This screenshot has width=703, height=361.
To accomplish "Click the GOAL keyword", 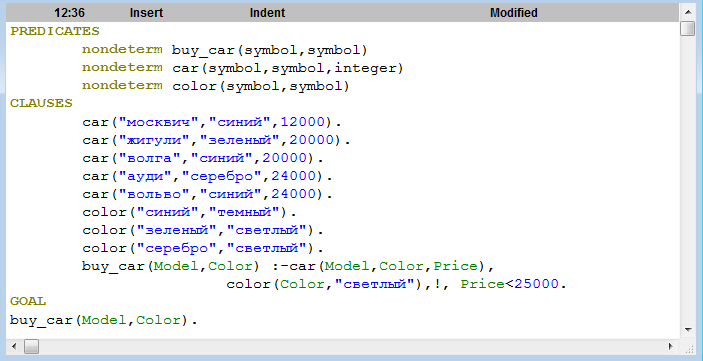I will coord(28,301).
